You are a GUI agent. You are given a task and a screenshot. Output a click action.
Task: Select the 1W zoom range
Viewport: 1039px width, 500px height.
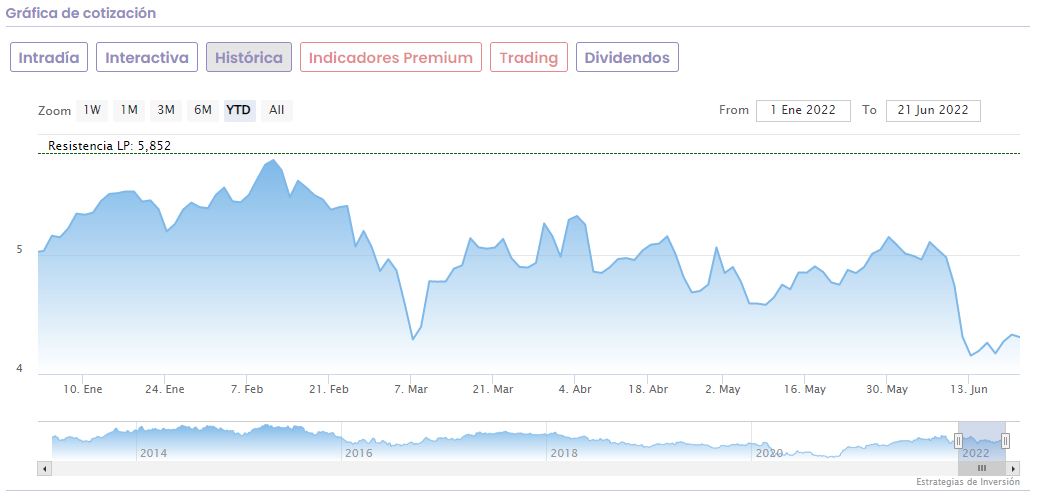click(92, 110)
